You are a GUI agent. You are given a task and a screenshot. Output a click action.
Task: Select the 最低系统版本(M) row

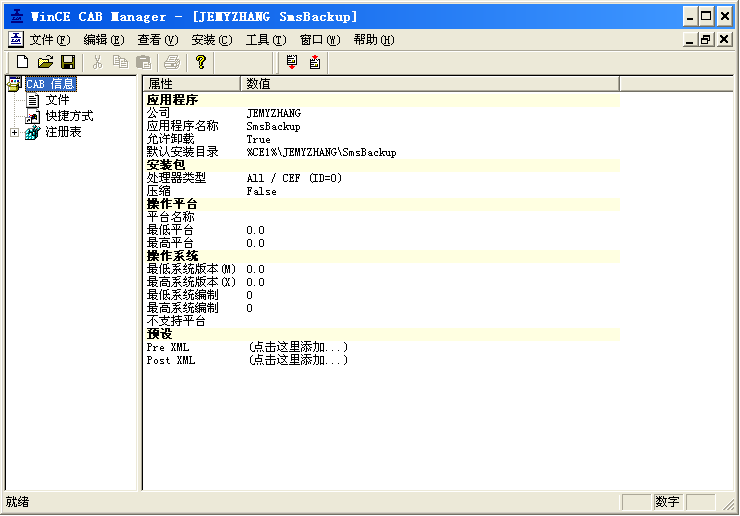pyautogui.click(x=381, y=269)
